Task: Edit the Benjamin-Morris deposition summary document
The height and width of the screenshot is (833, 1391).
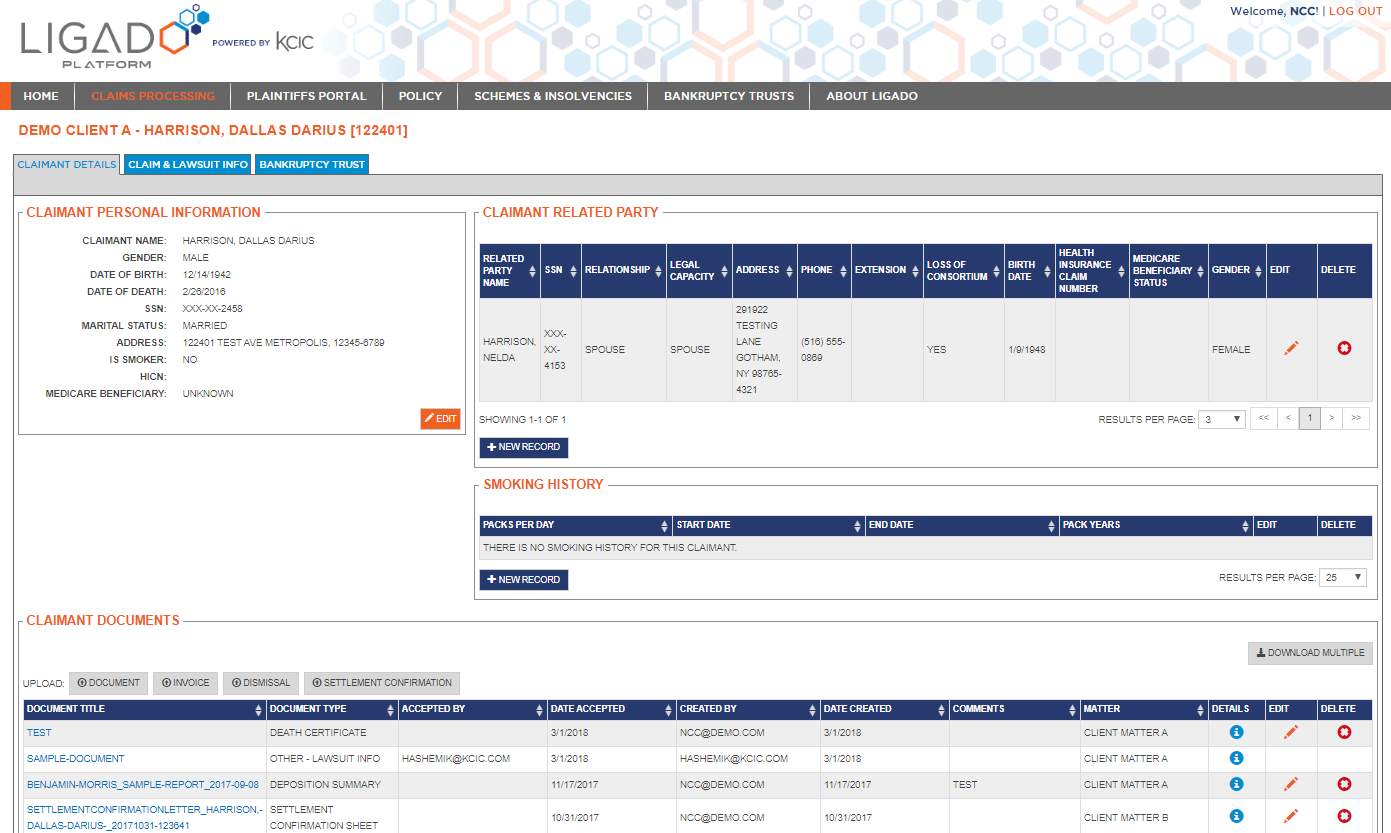Action: (1291, 784)
